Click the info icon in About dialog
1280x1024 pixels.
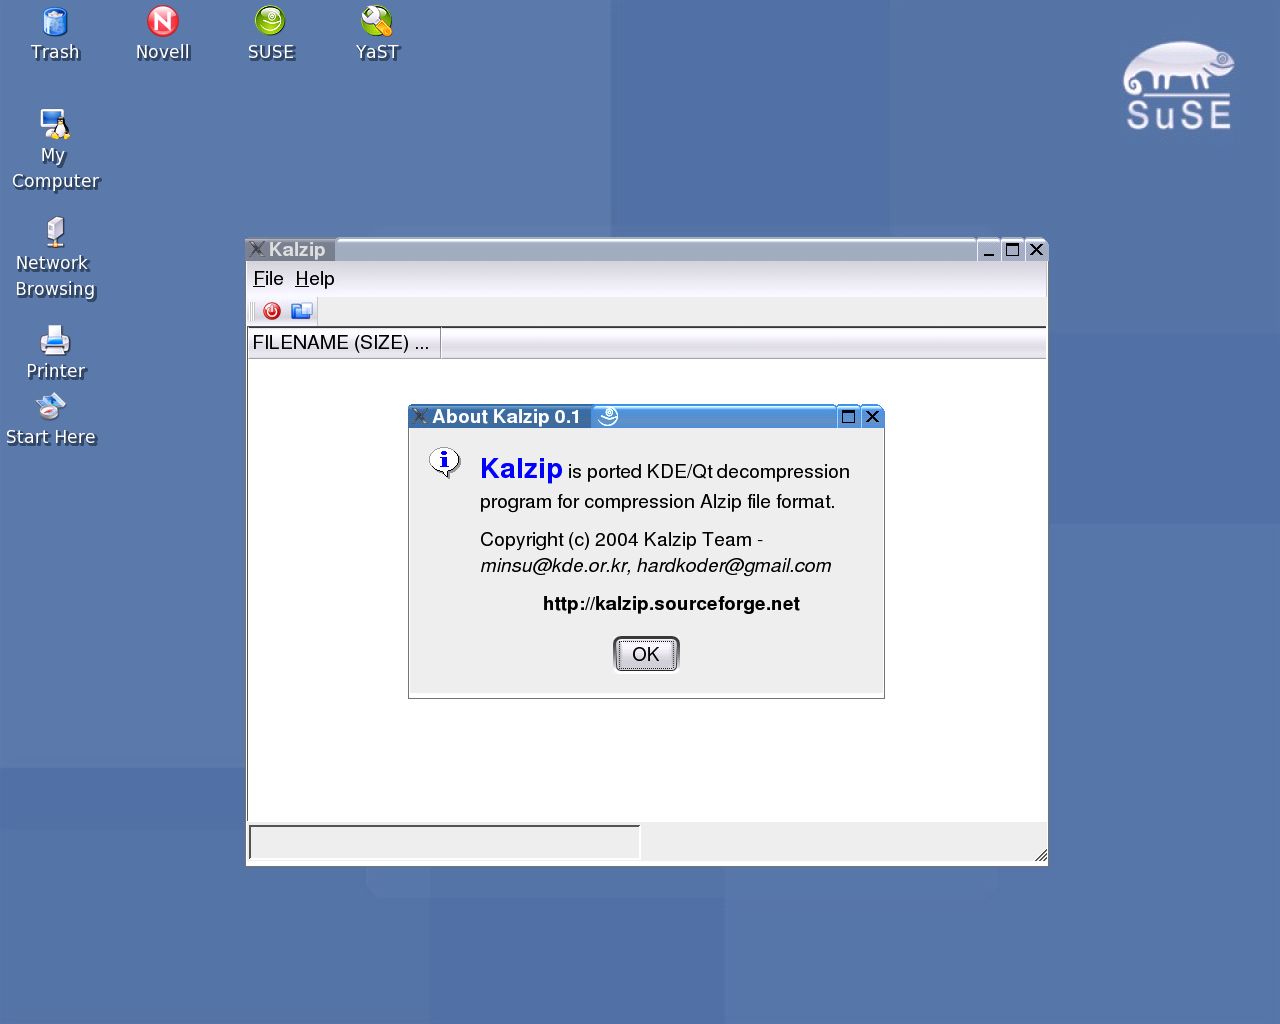(445, 462)
